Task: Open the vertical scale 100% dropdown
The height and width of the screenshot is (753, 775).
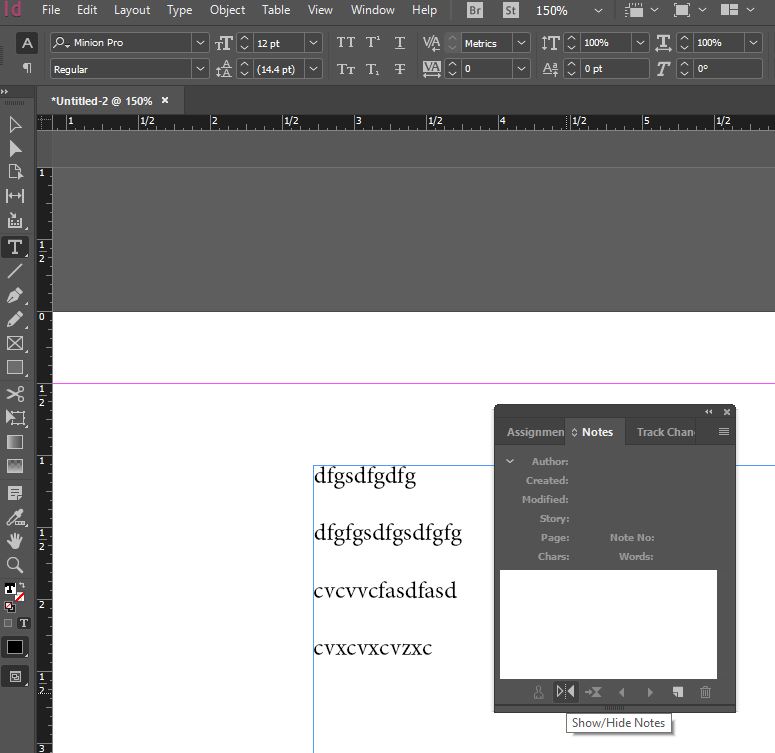Action: point(640,43)
